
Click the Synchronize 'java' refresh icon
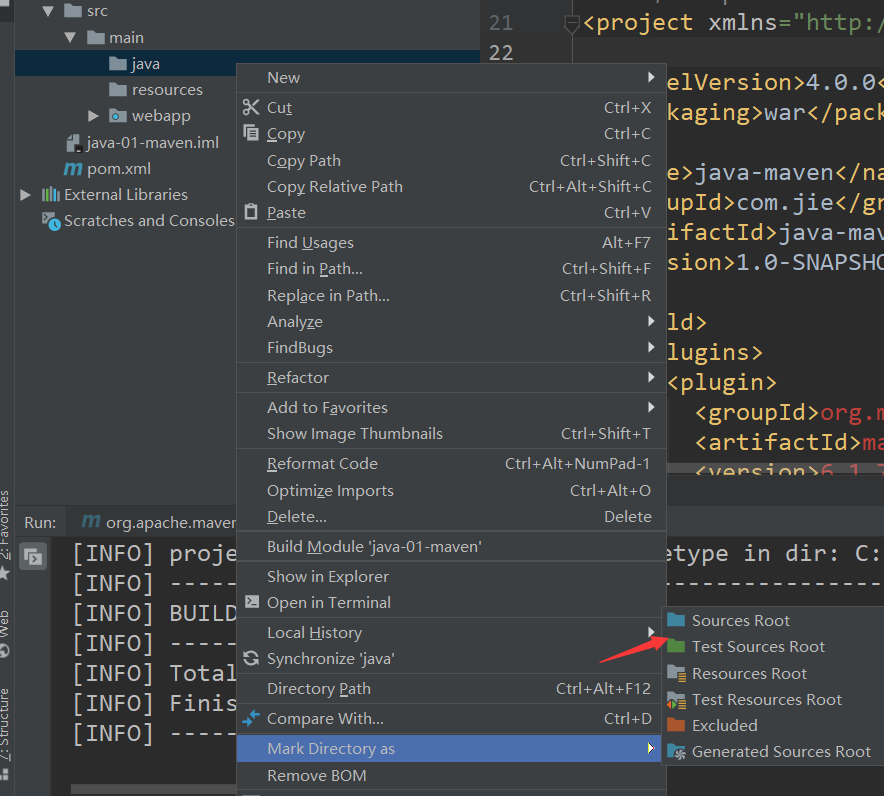coord(251,659)
